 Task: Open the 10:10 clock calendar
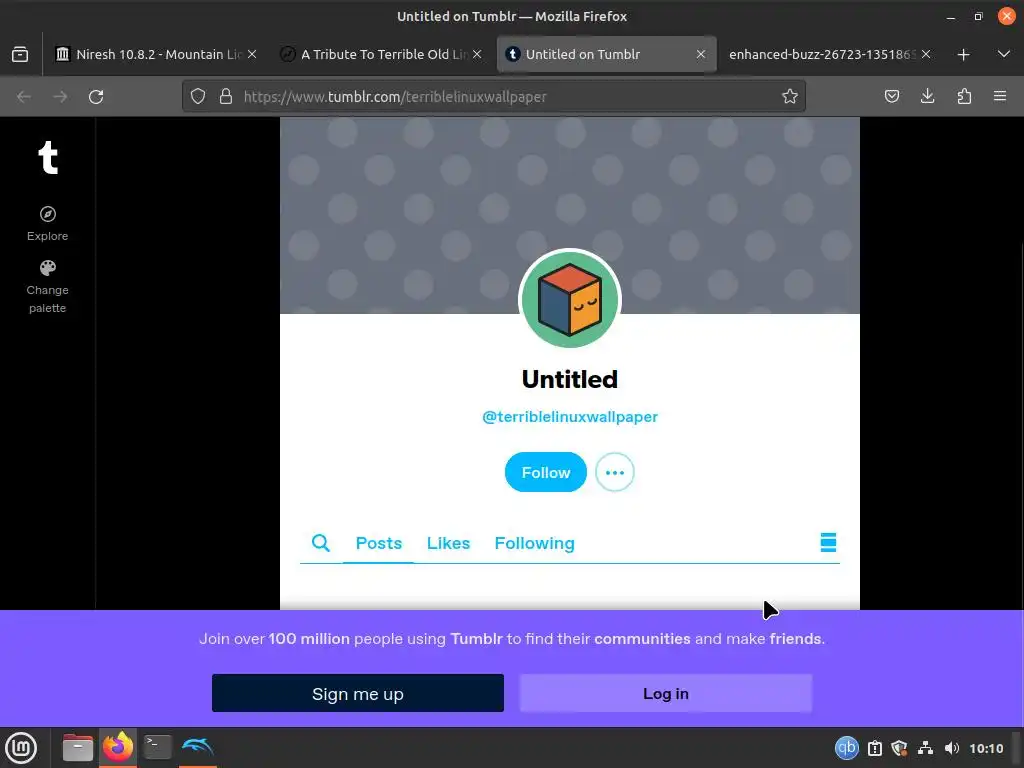tap(986, 748)
